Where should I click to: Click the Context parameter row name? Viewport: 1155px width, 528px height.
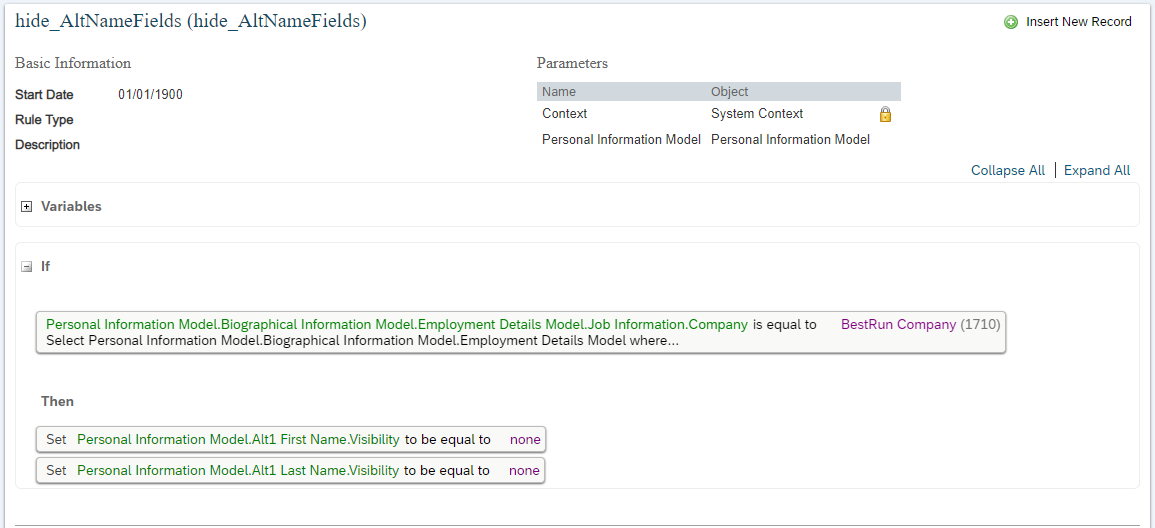point(564,114)
